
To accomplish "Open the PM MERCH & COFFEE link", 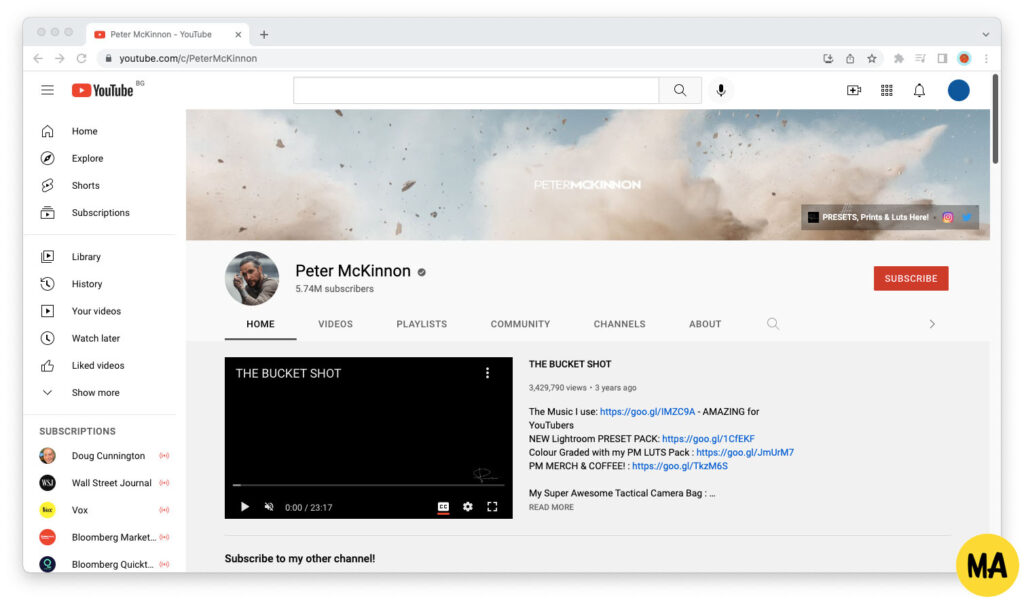I will click(679, 466).
